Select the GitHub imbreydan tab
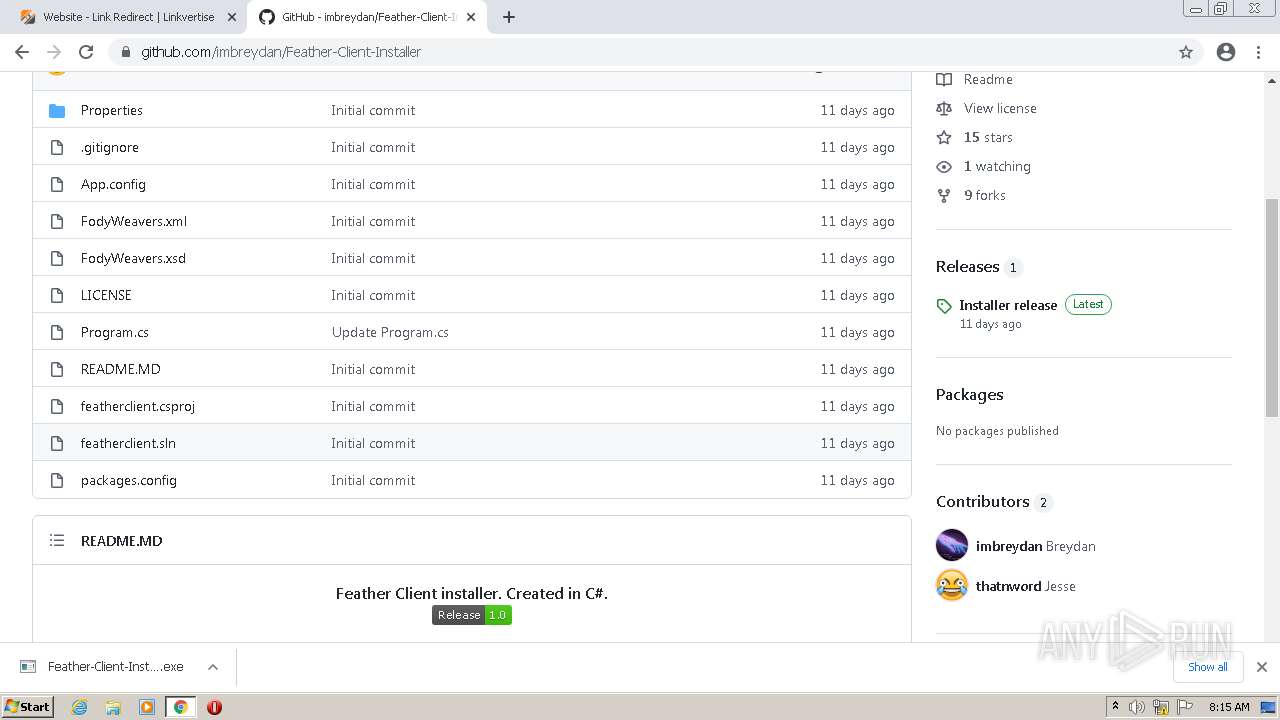1280x720 pixels. (368, 17)
